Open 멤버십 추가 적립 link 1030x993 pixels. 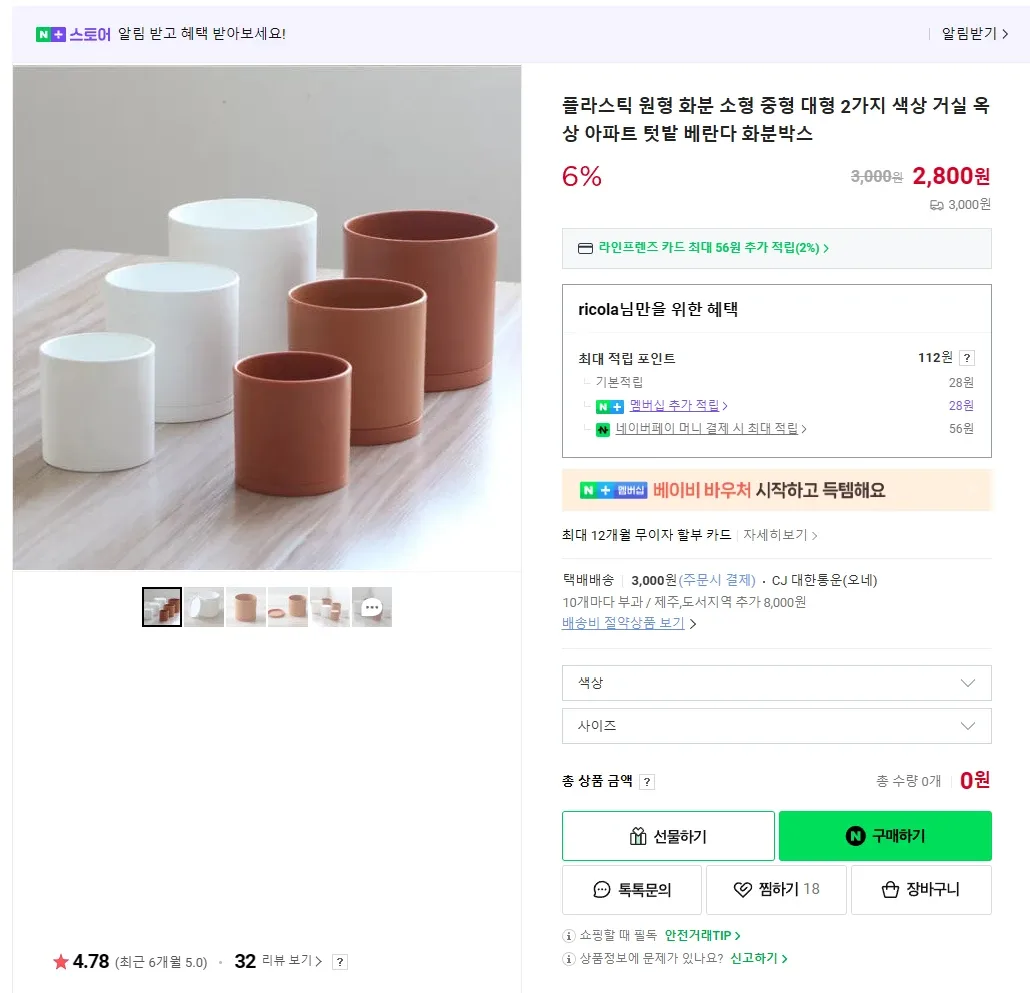pos(678,406)
